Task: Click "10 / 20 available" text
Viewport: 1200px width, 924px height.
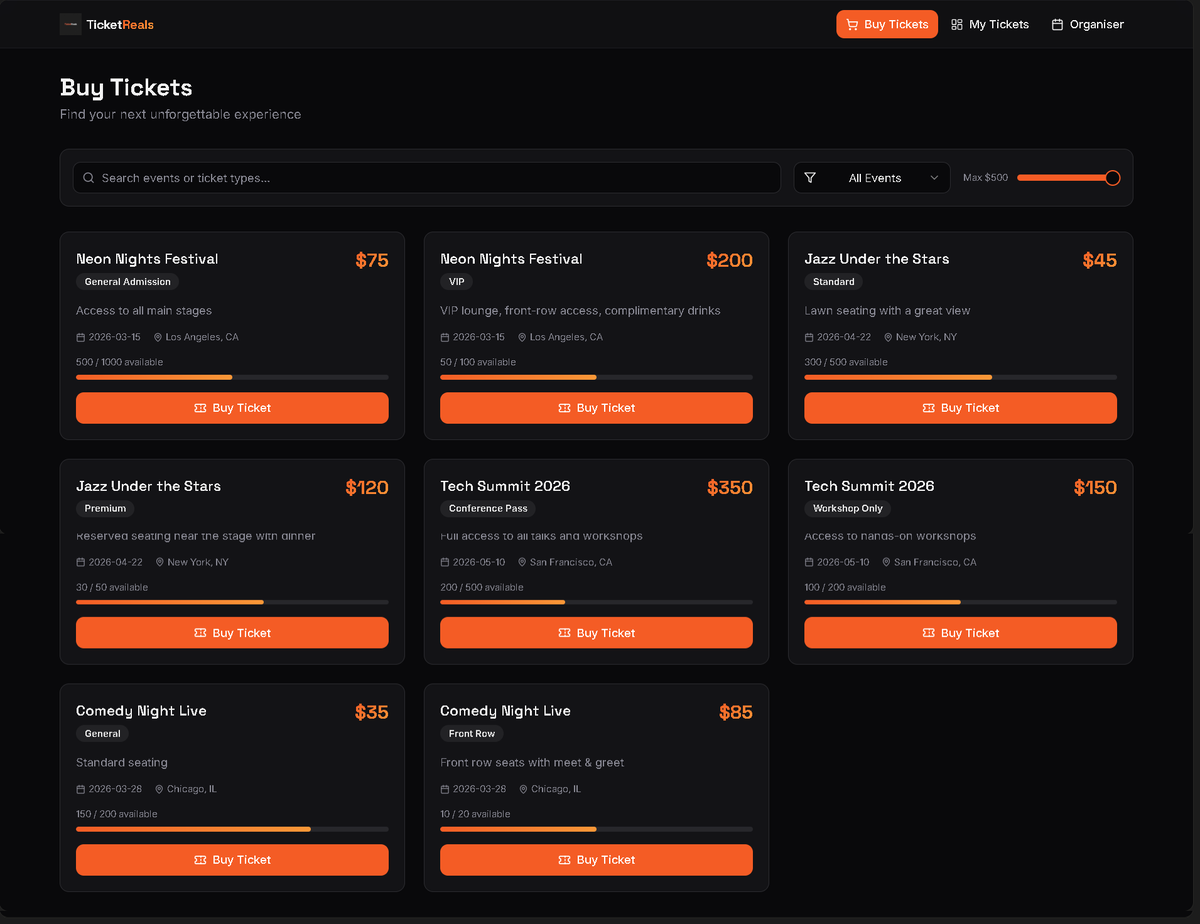Action: pos(475,814)
